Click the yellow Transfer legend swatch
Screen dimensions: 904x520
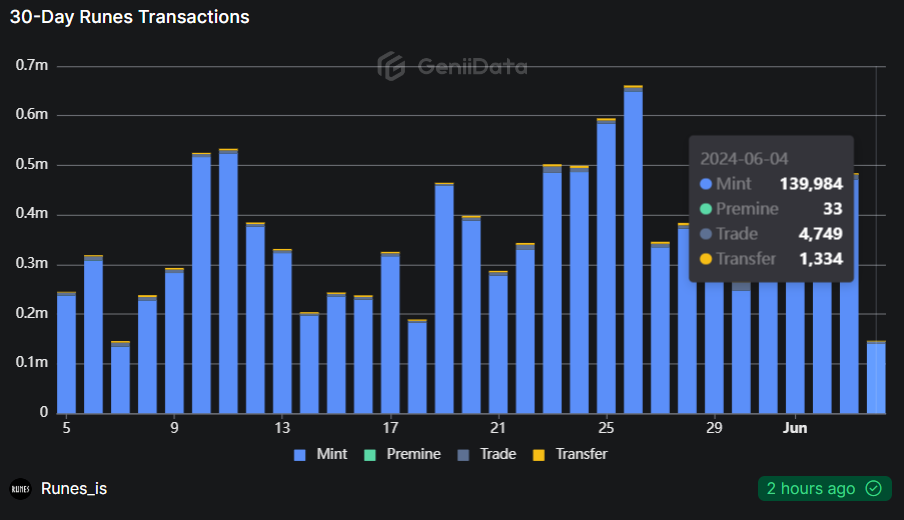[539, 455]
